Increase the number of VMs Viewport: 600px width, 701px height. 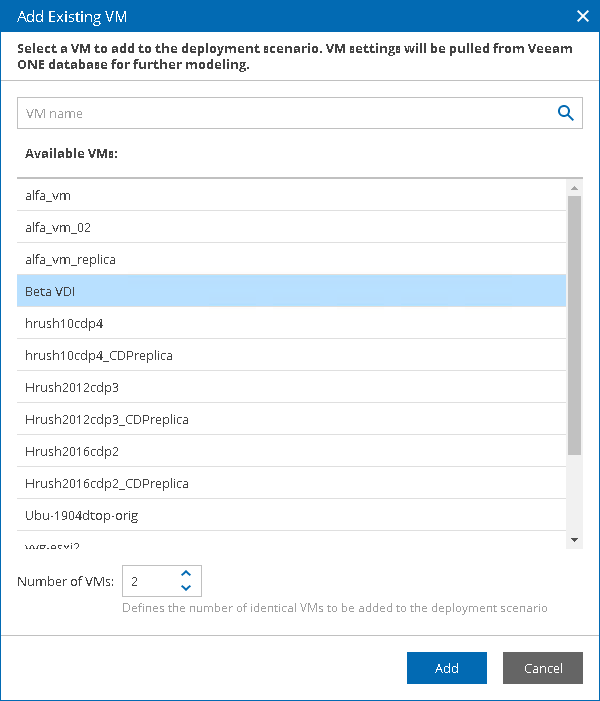(x=186, y=574)
